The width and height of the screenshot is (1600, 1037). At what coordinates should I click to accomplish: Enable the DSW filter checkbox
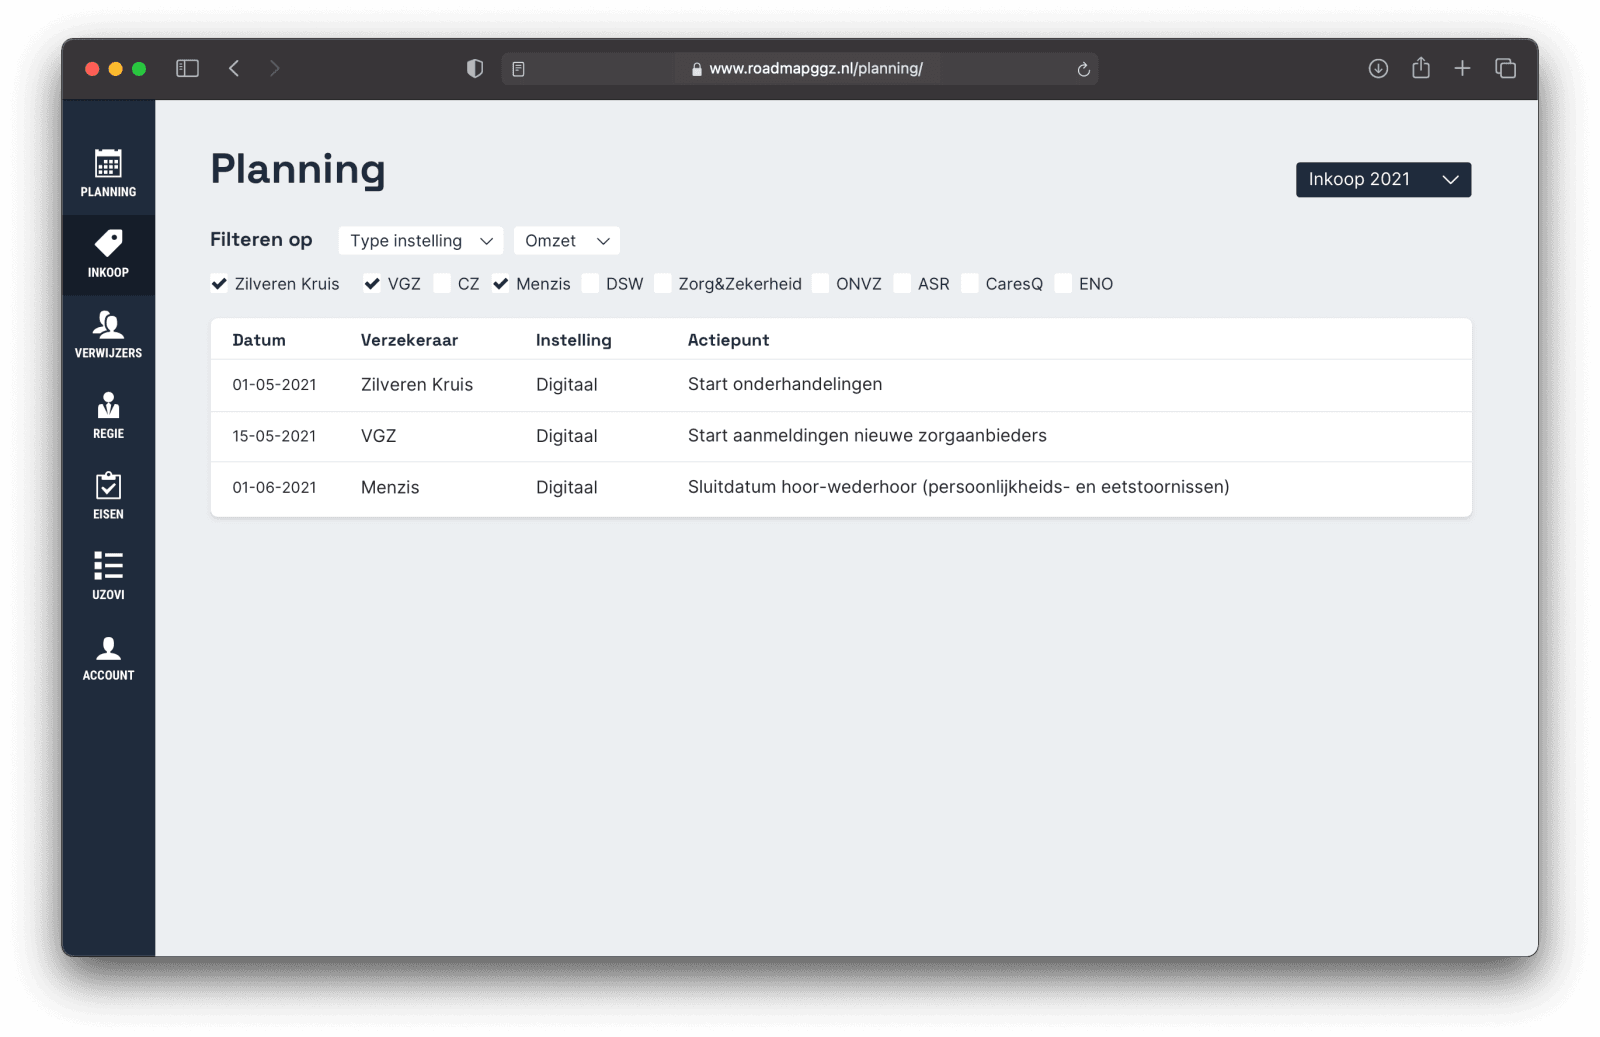pyautogui.click(x=590, y=284)
